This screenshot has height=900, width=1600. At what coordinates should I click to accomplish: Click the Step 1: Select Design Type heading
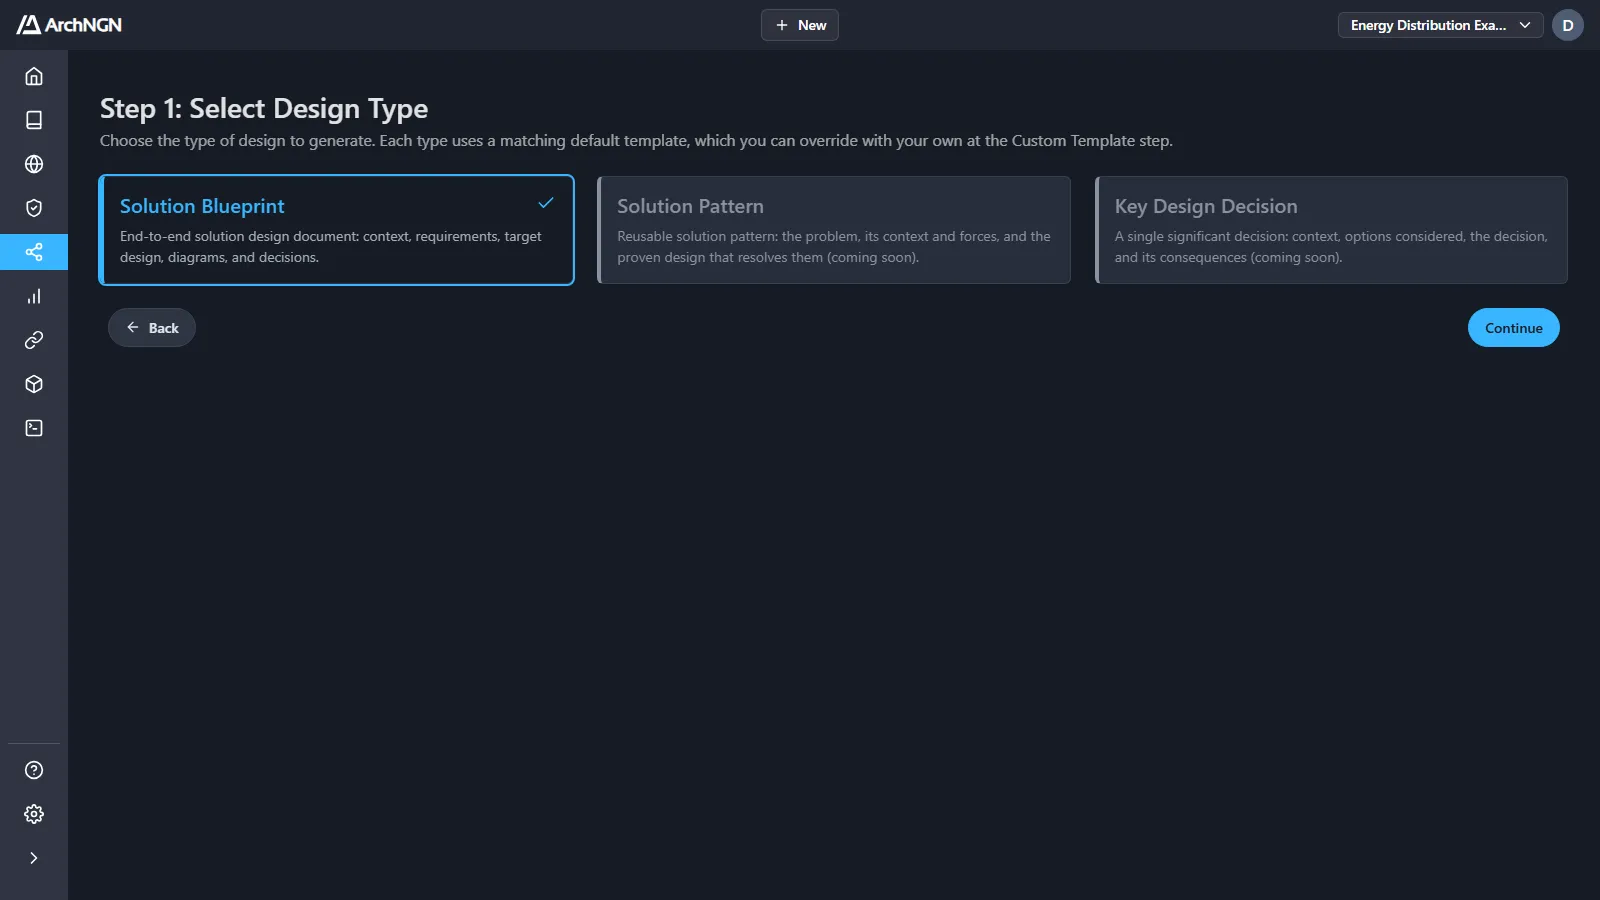click(x=264, y=108)
